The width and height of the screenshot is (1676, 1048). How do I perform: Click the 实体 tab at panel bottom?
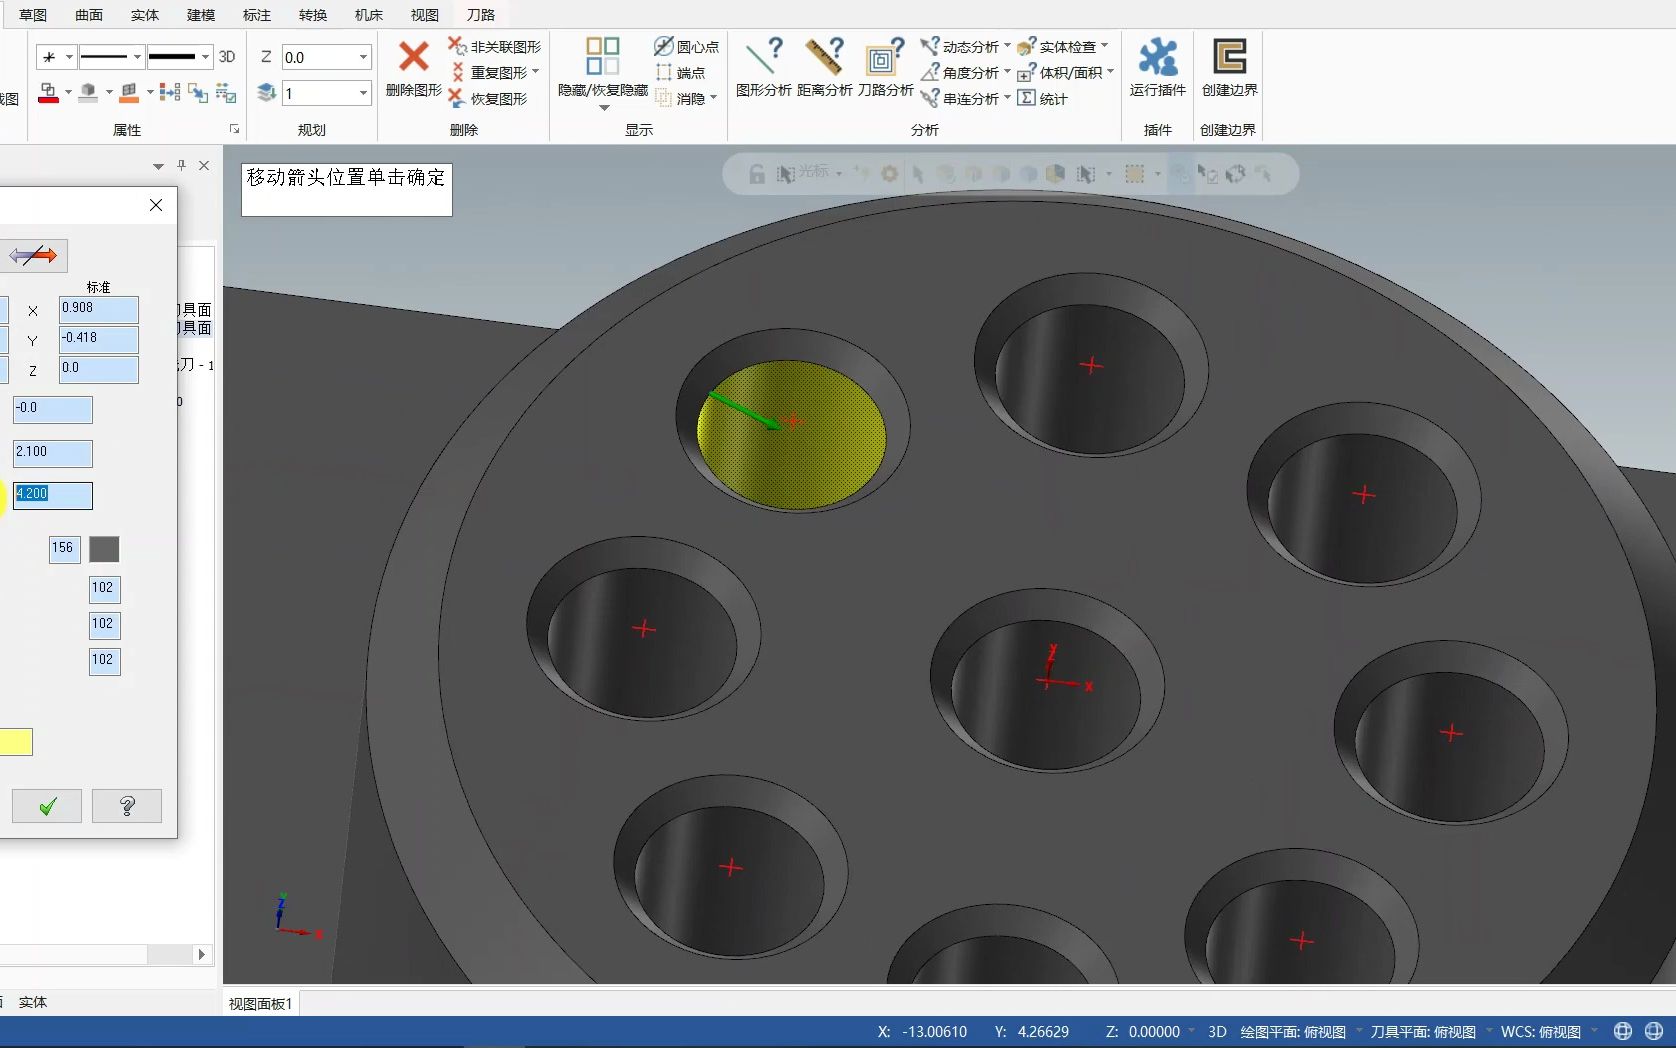click(x=33, y=1002)
